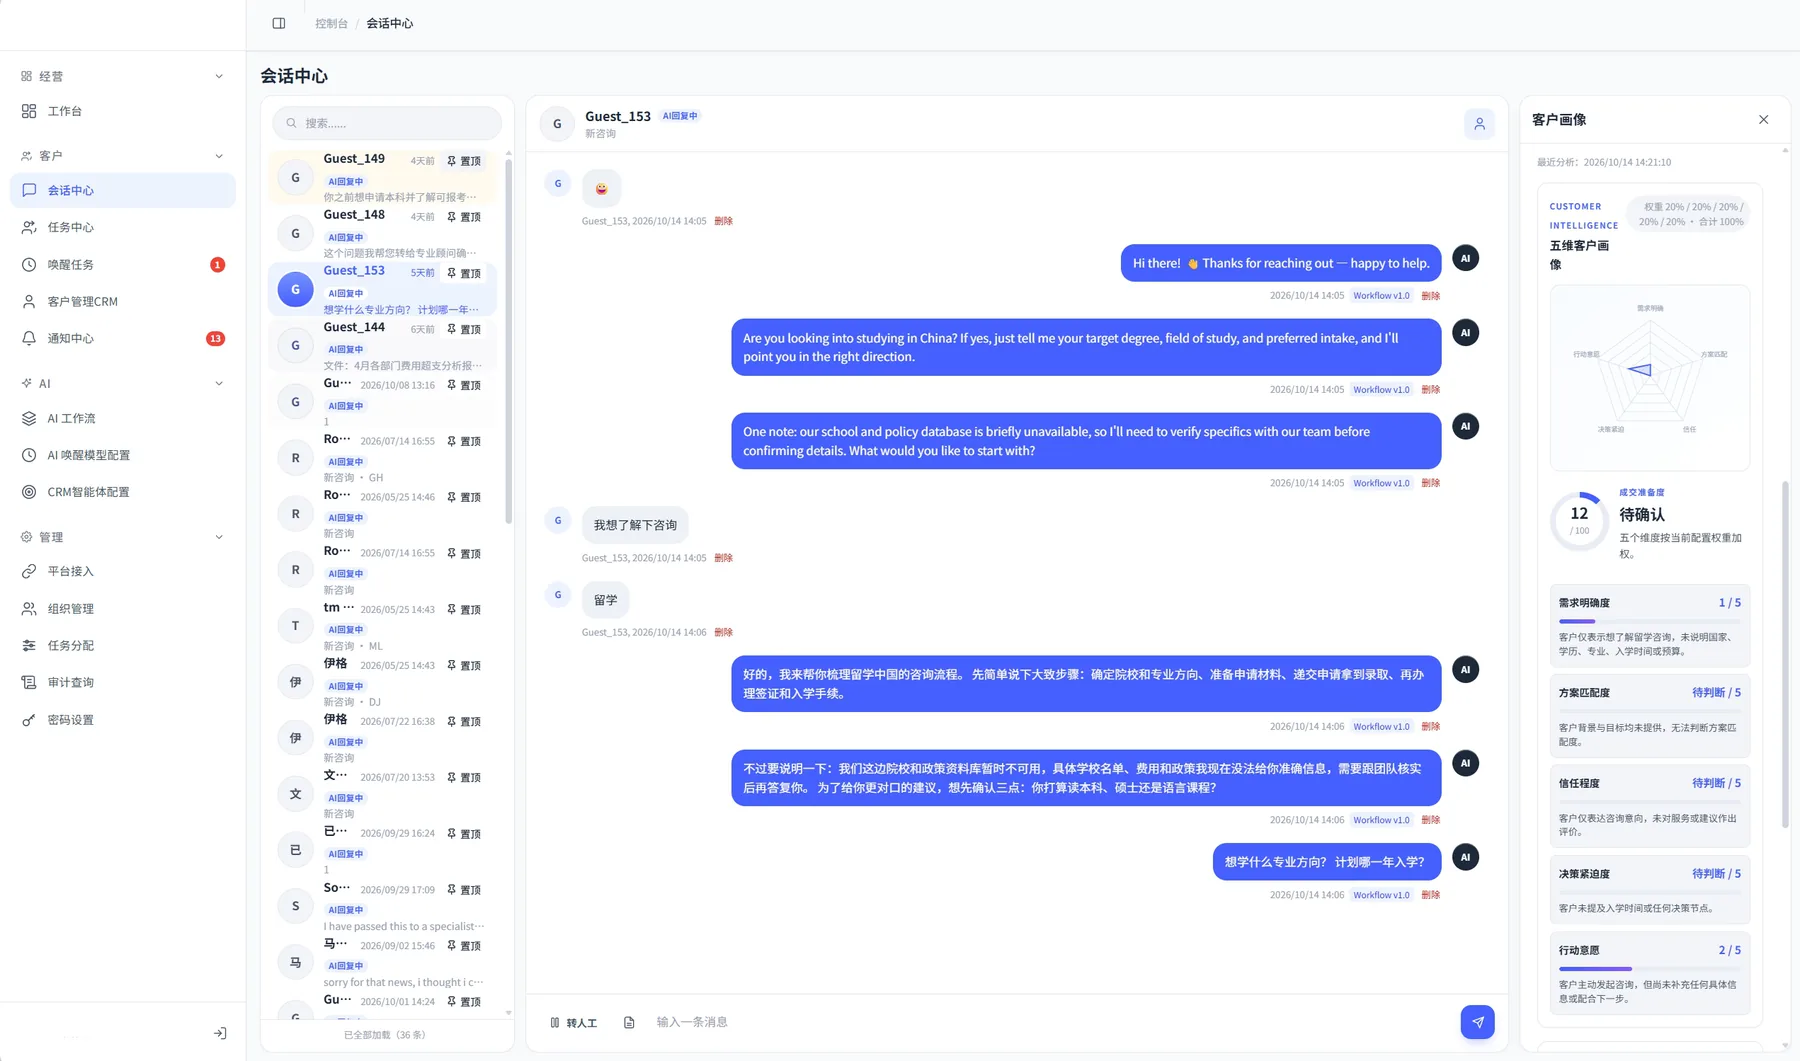This screenshot has height=1061, width=1800.
Task: Open 客户管理CRM person icon
Action: pyautogui.click(x=29, y=301)
